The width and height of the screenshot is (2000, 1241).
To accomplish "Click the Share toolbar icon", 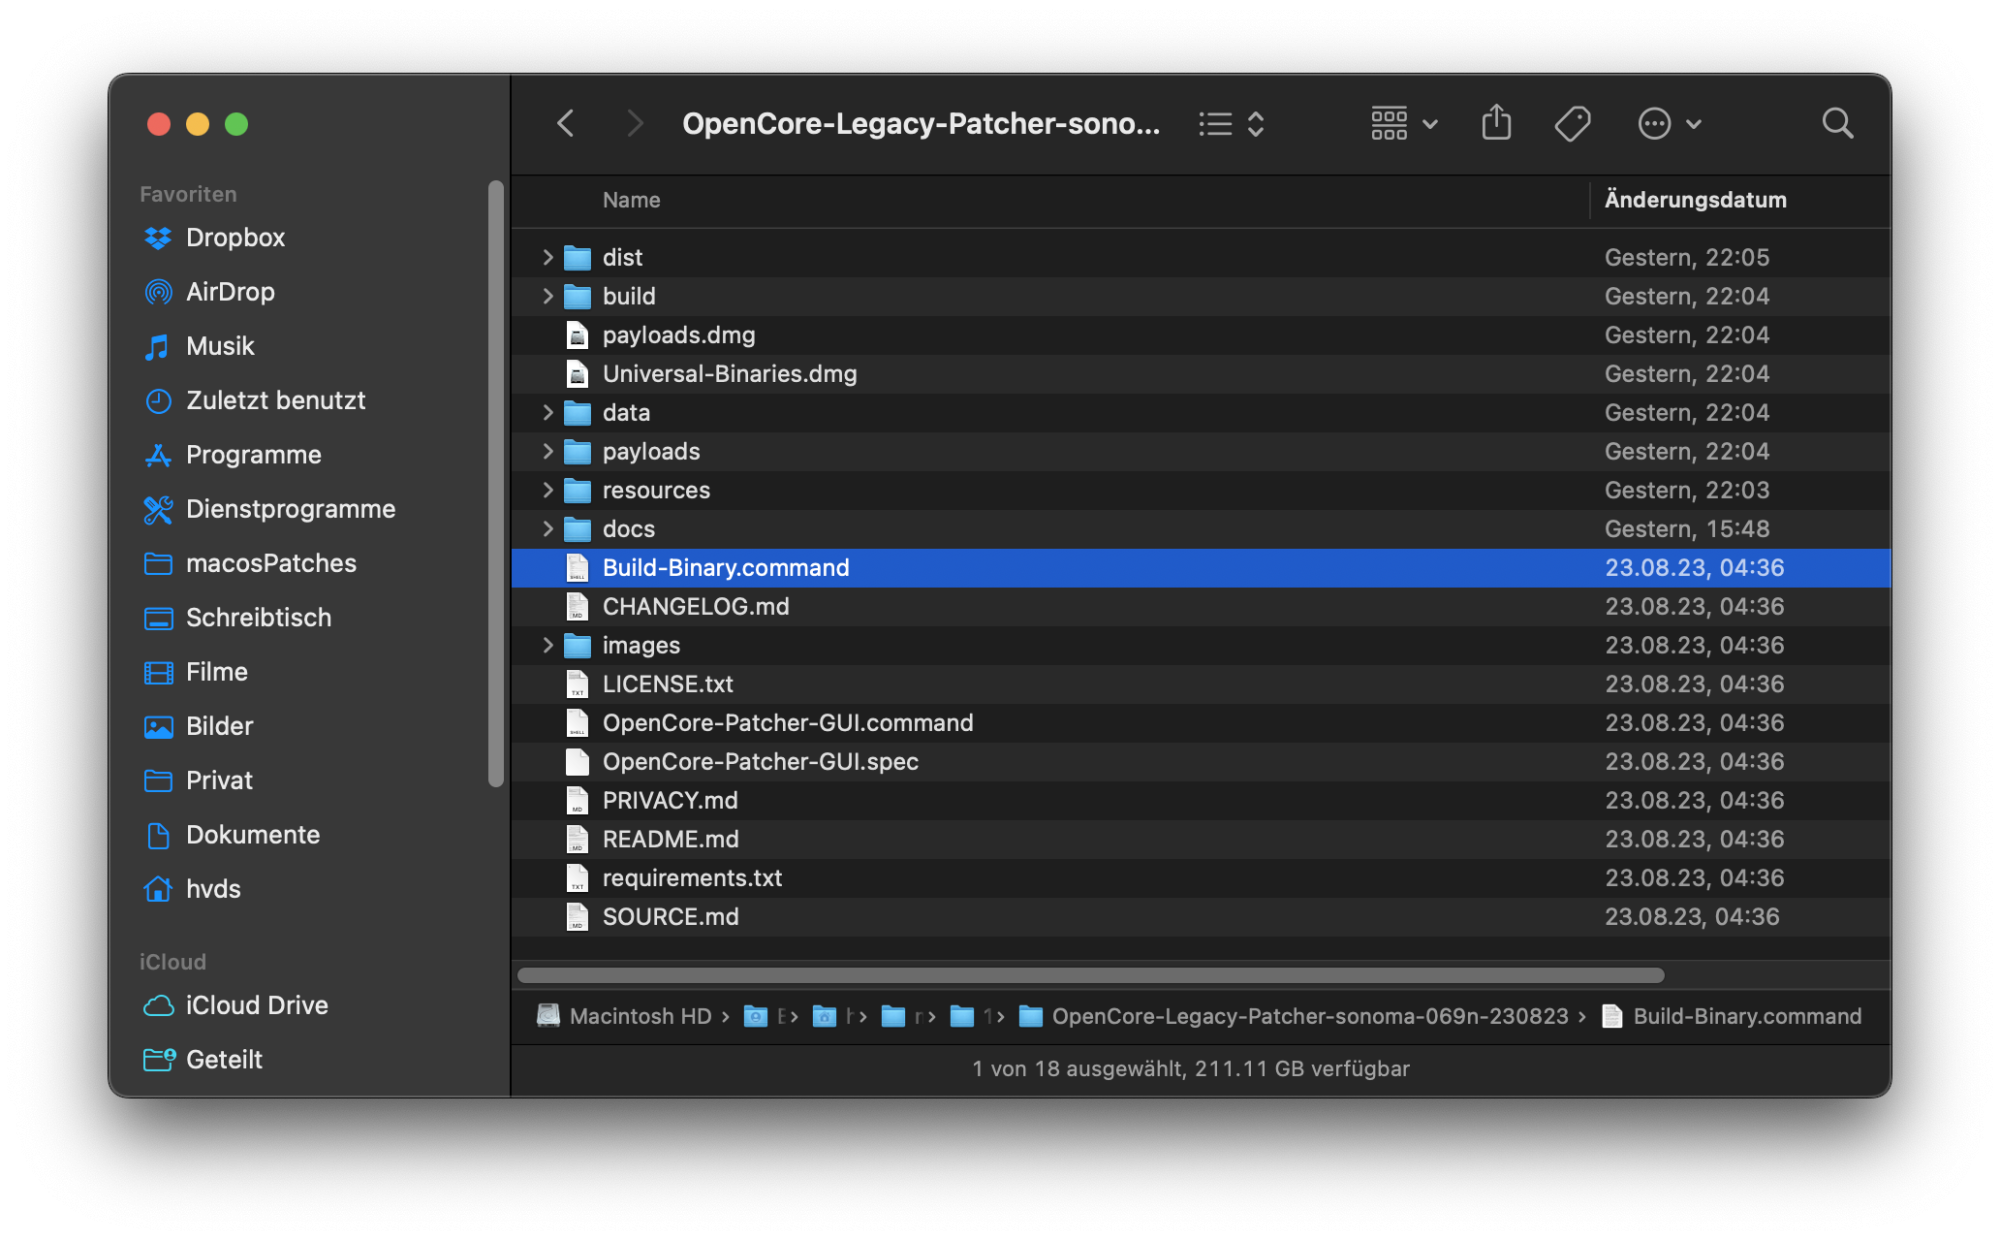I will point(1496,123).
